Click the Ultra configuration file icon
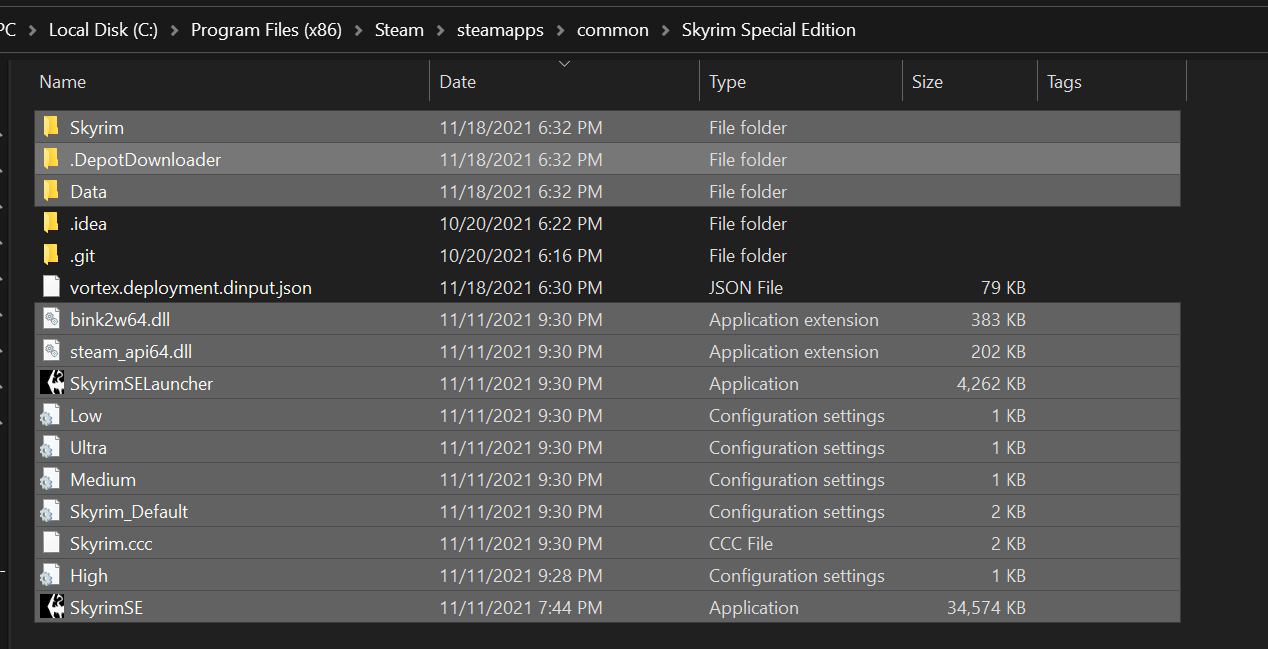Image resolution: width=1268 pixels, height=649 pixels. click(x=50, y=448)
